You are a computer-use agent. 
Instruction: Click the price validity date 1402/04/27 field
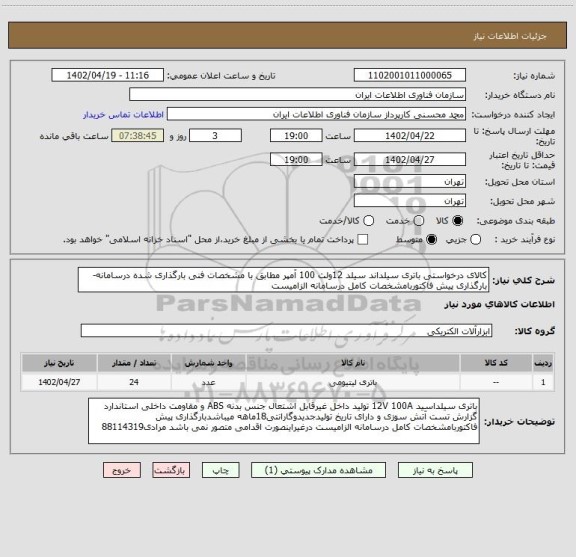(410, 159)
